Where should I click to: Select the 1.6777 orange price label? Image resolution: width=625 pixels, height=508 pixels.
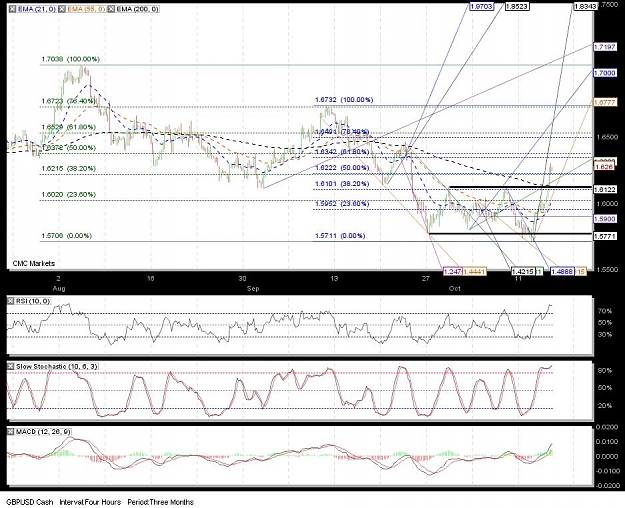[605, 102]
